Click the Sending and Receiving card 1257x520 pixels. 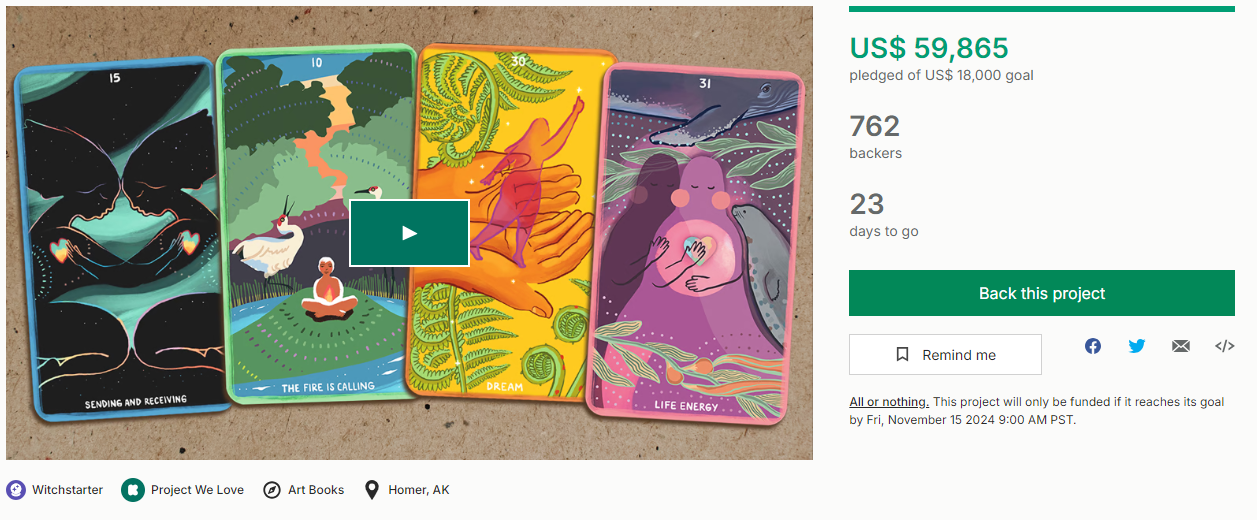click(x=120, y=240)
